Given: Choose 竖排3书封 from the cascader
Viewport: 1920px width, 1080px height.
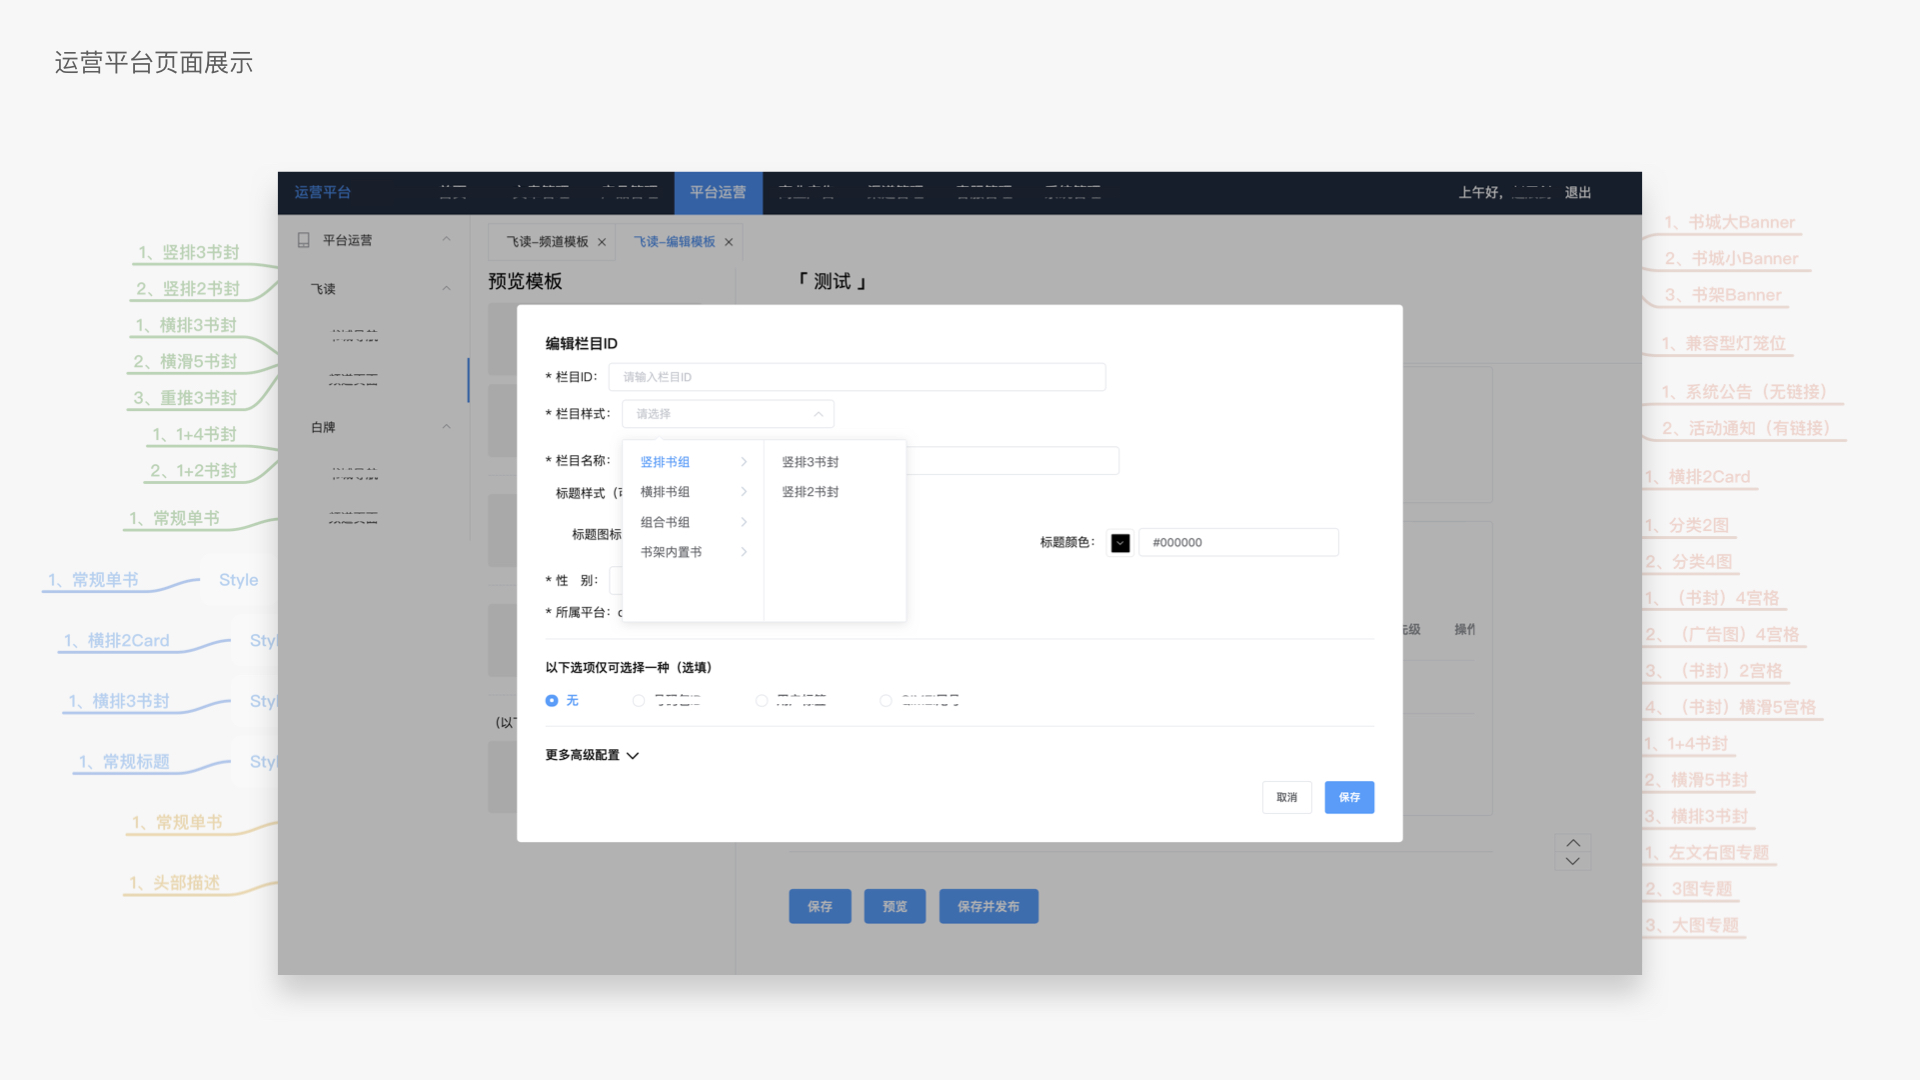Looking at the screenshot, I should (810, 462).
